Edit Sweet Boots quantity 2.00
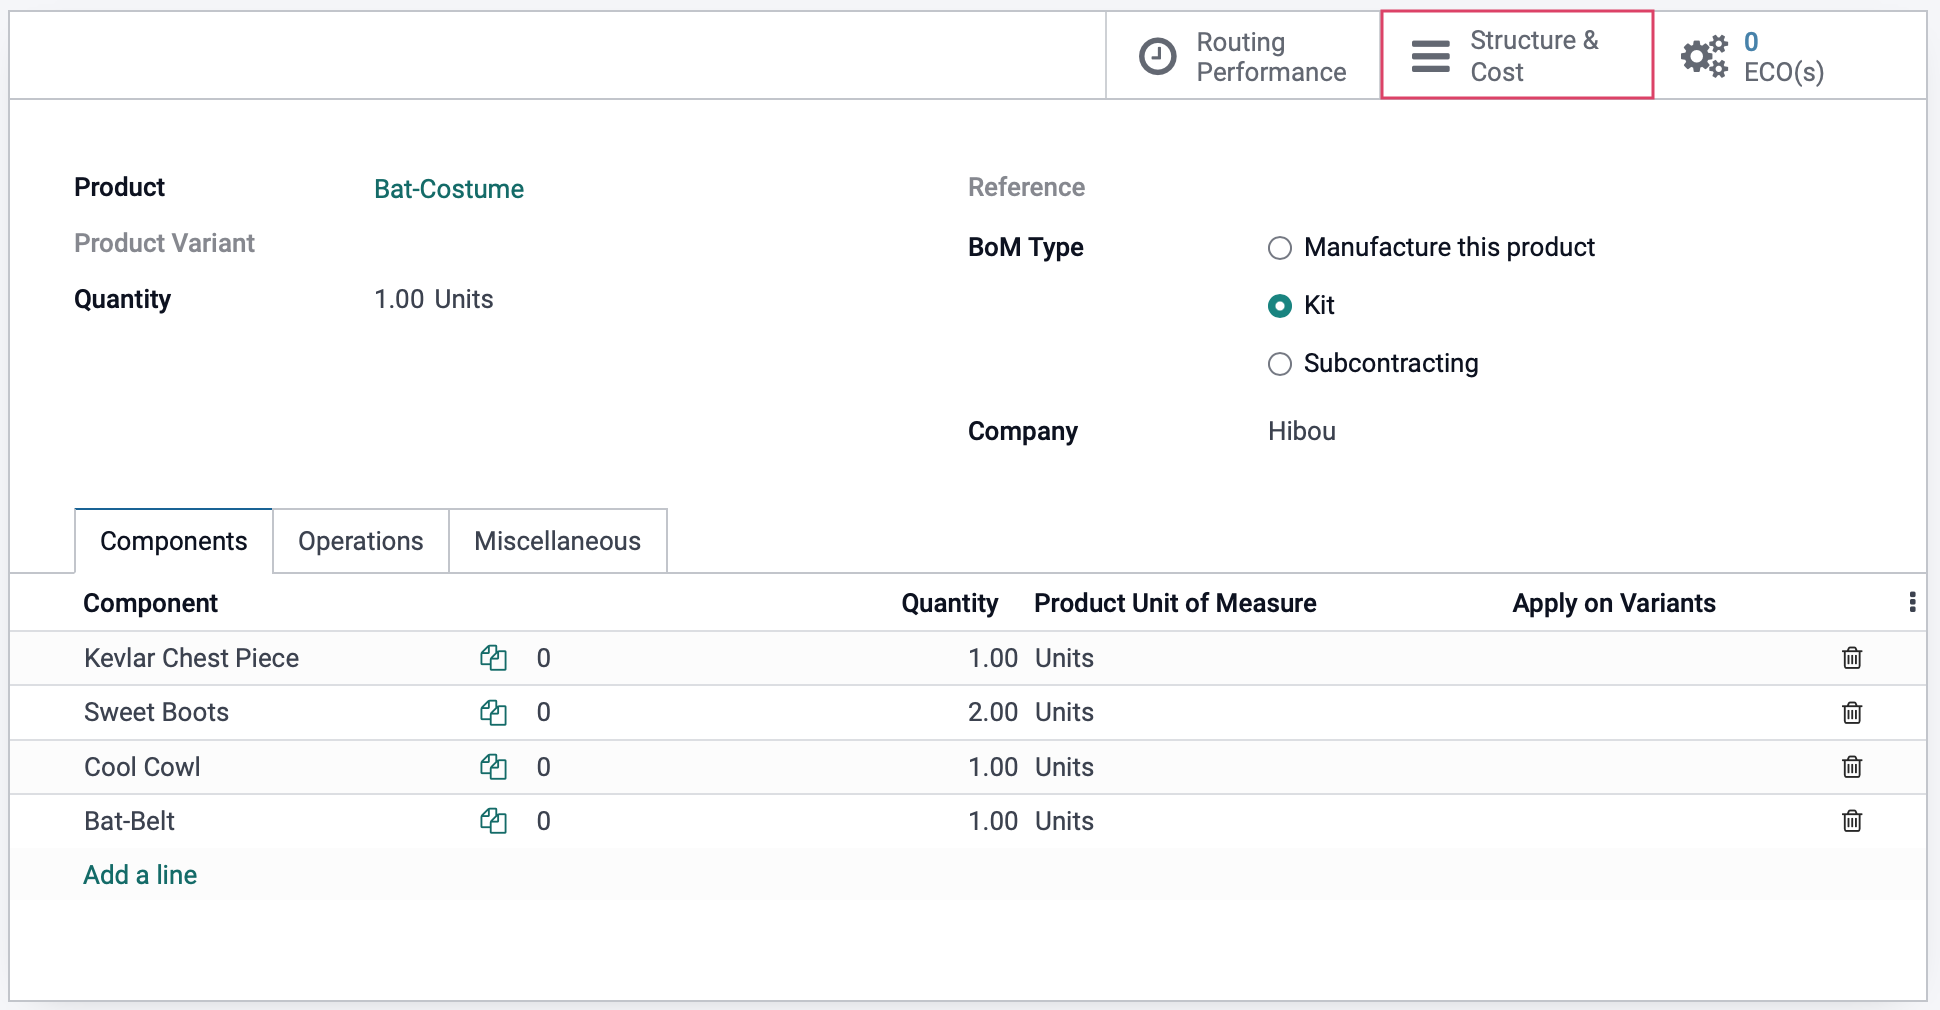Viewport: 1940px width, 1010px height. pyautogui.click(x=992, y=712)
